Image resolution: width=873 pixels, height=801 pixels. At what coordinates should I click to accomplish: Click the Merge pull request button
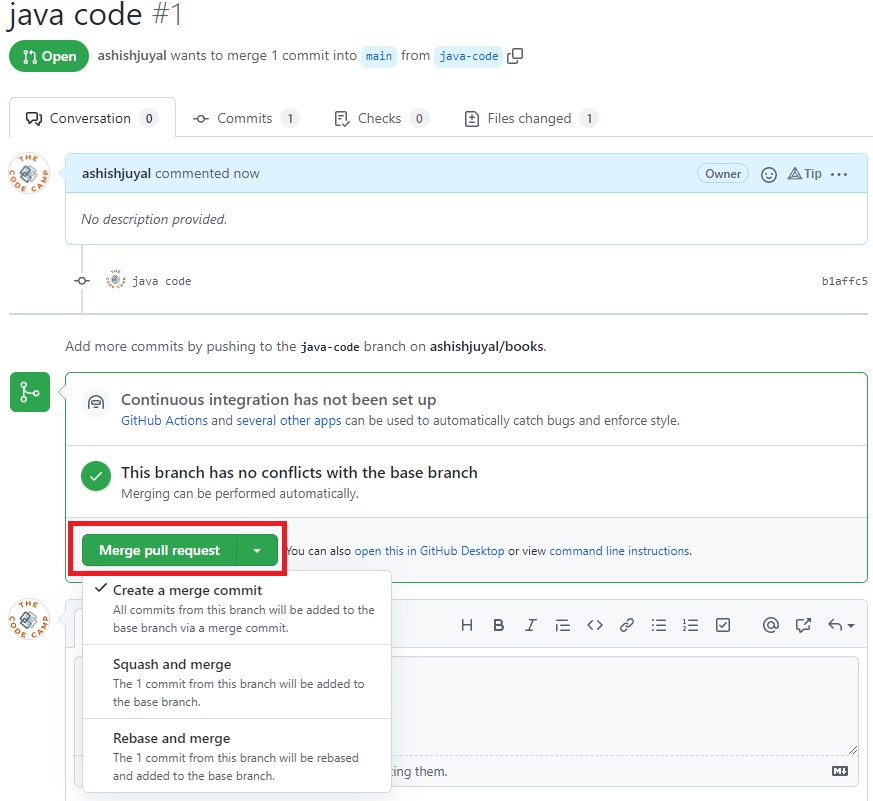160,550
